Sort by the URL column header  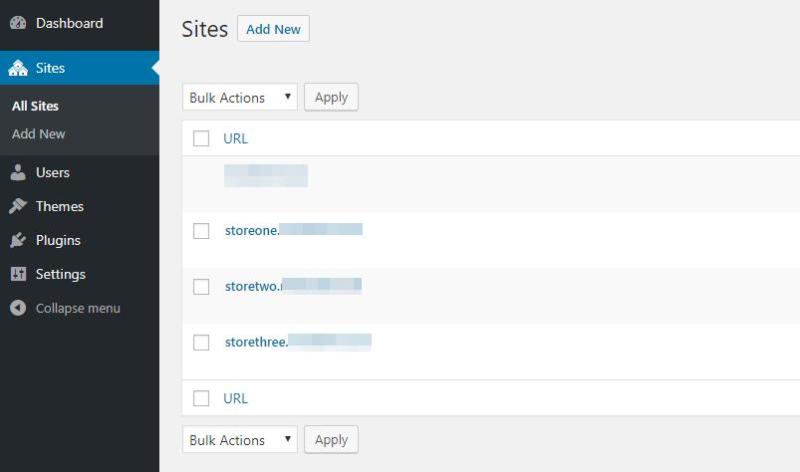[236, 139]
